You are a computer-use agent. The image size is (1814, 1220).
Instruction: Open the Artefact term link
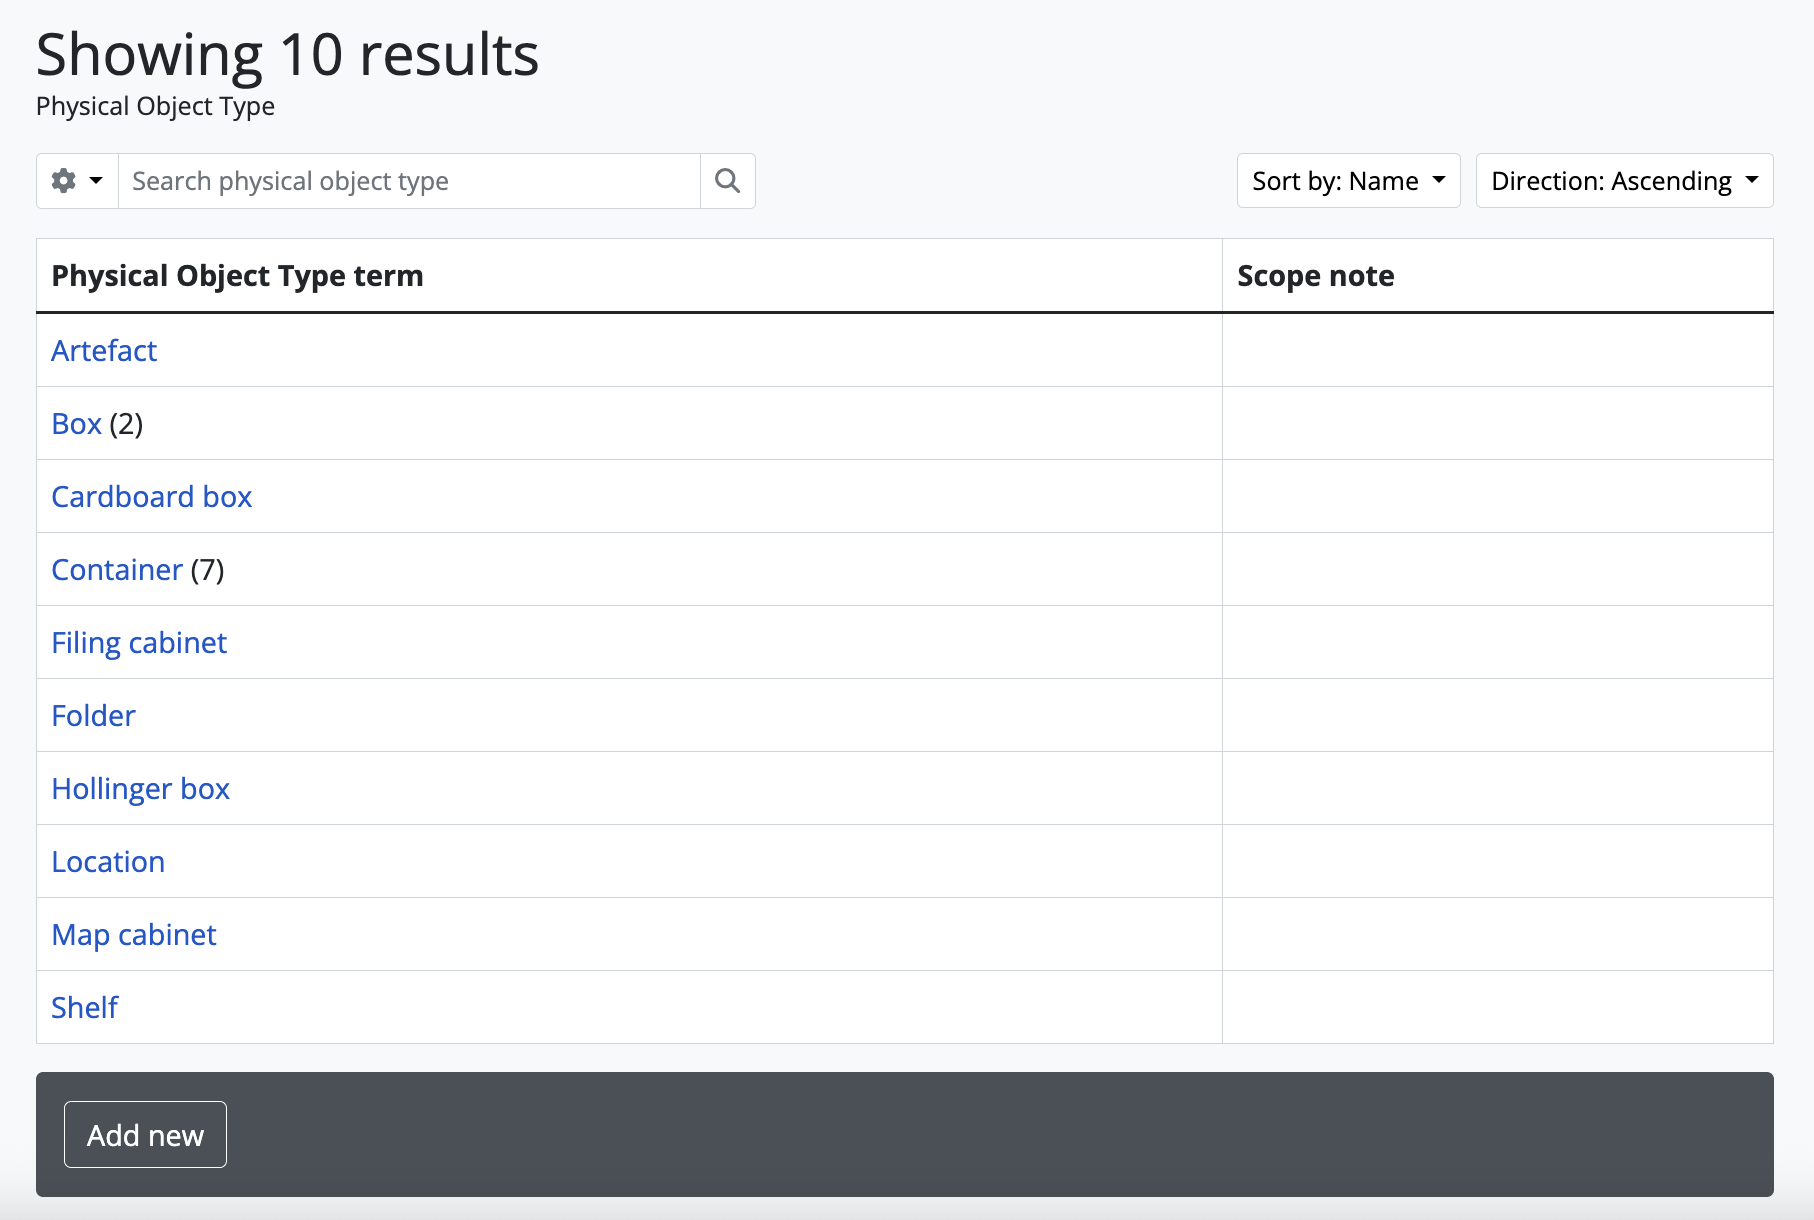tap(104, 351)
